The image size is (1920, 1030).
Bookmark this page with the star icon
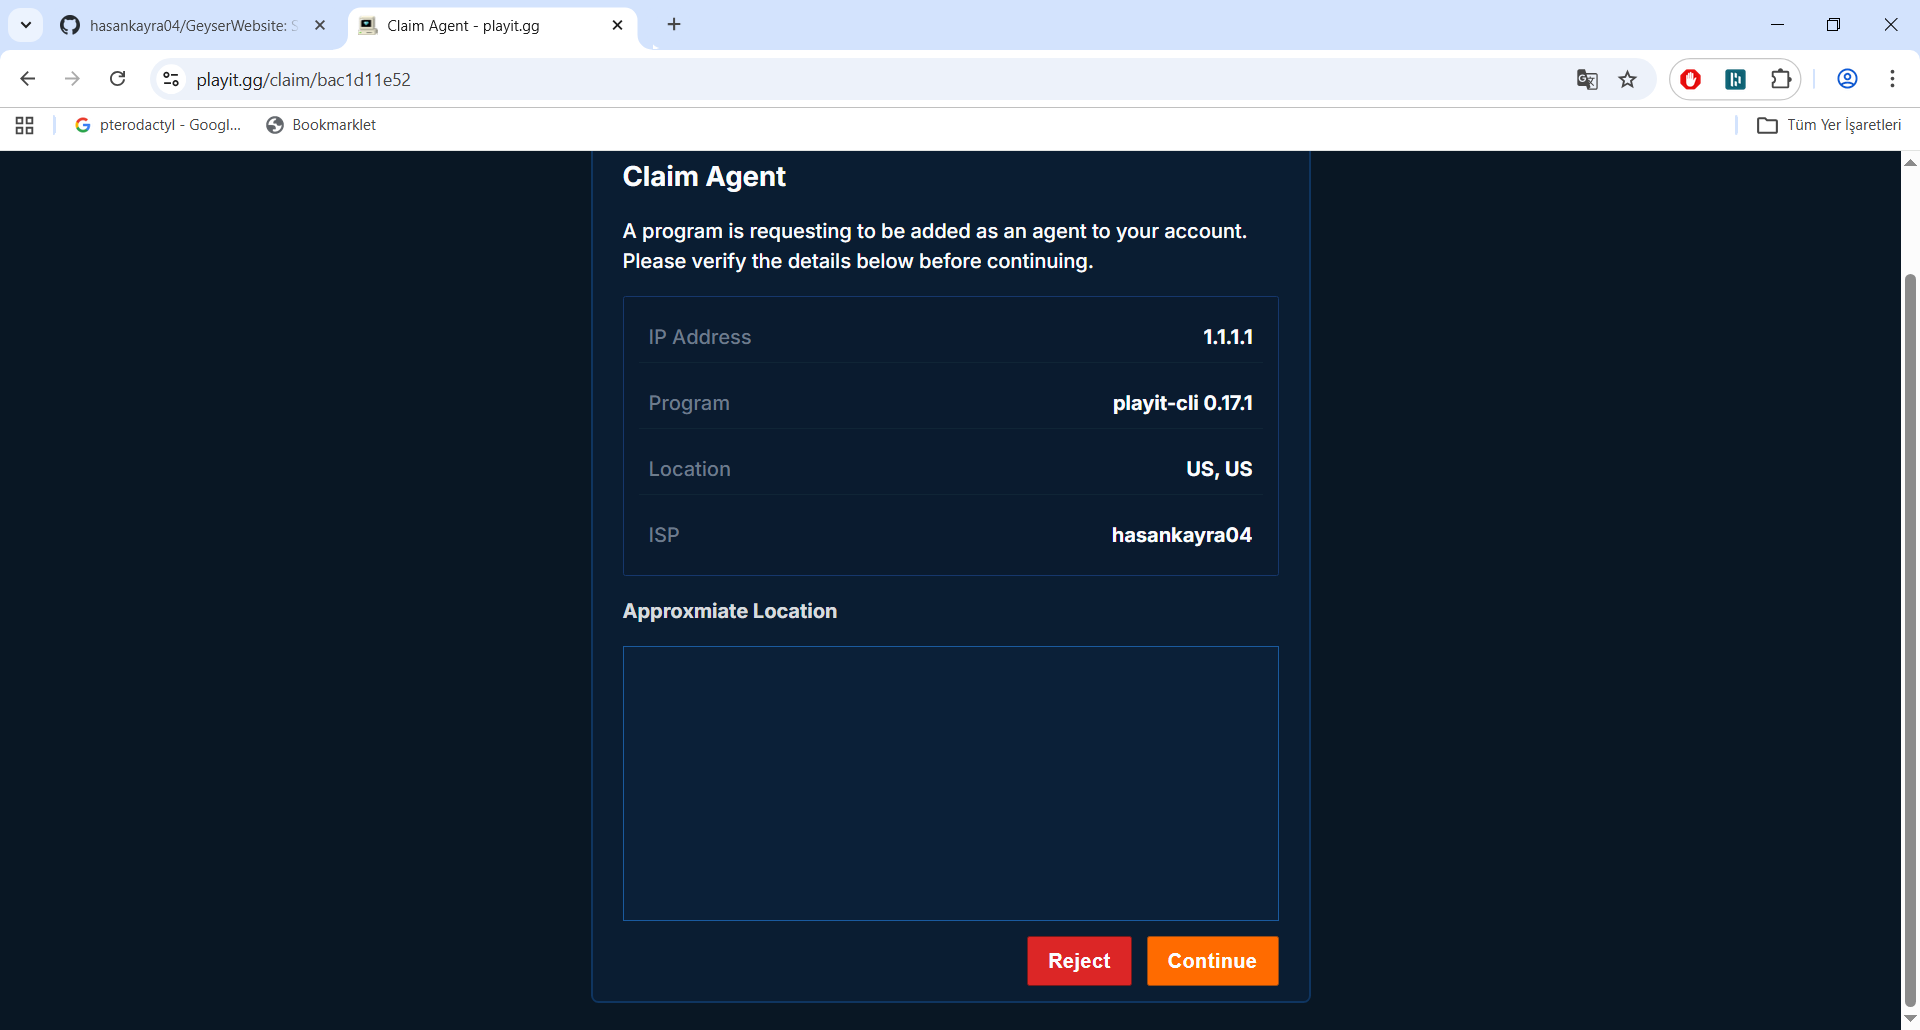1628,80
